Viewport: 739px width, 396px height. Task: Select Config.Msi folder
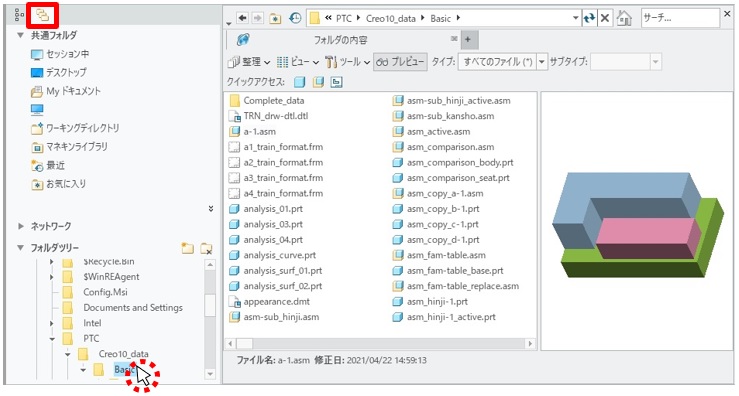(x=106, y=292)
